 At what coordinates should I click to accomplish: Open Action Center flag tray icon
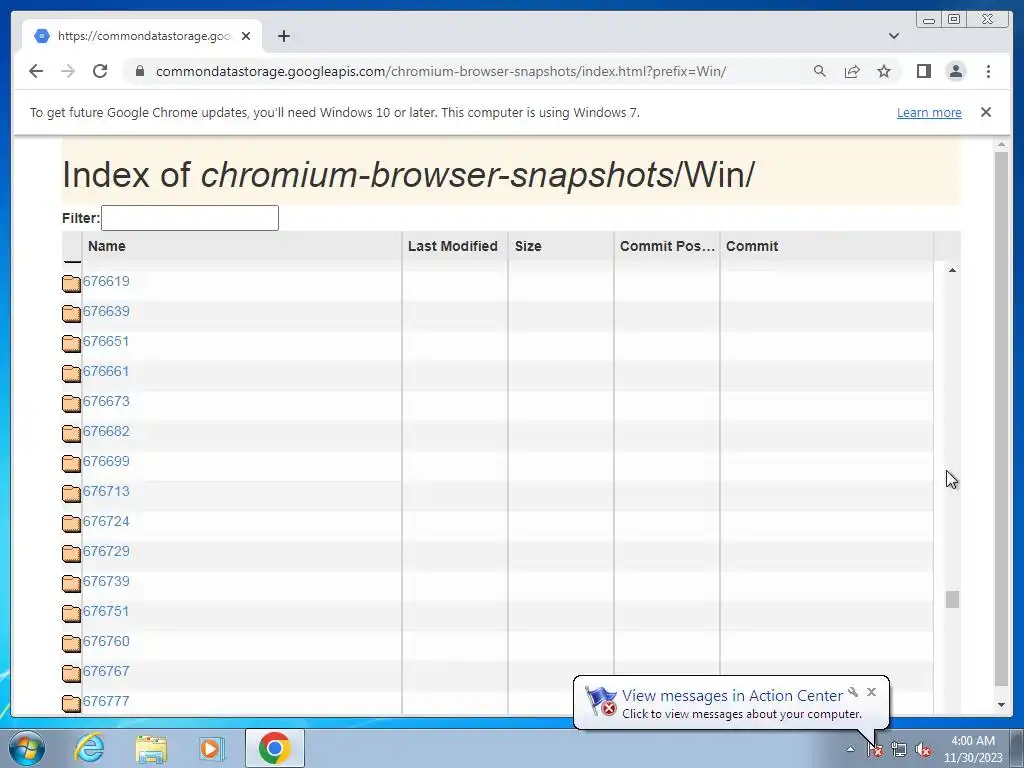(875, 750)
